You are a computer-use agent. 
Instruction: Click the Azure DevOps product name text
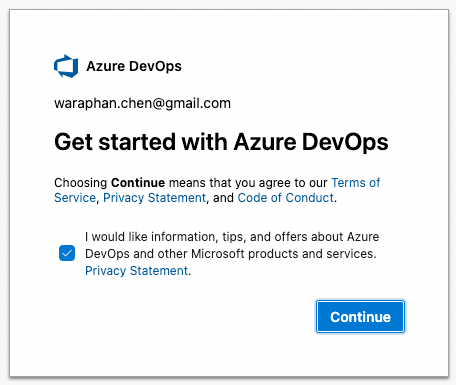[x=134, y=66]
